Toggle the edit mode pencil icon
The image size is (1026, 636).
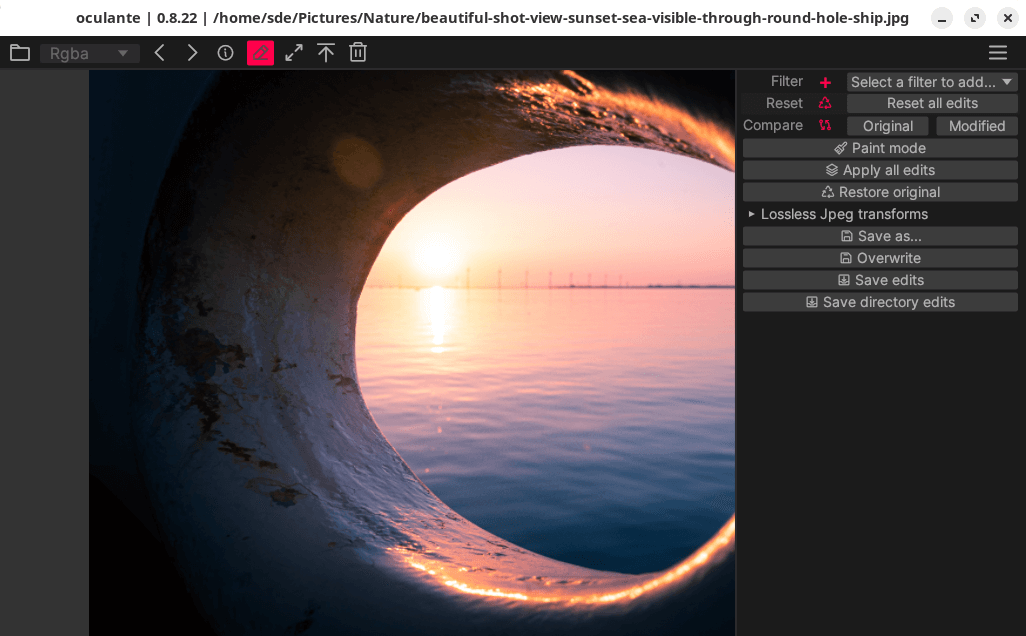pyautogui.click(x=260, y=53)
